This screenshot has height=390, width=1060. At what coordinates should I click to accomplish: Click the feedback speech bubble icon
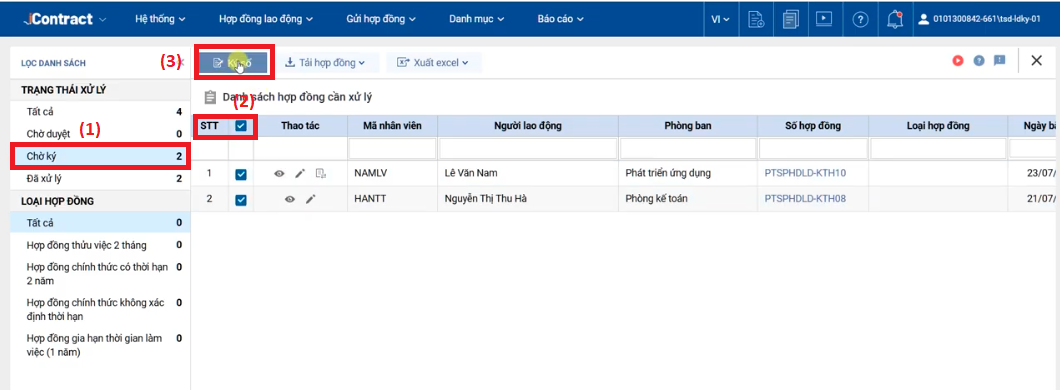(999, 61)
